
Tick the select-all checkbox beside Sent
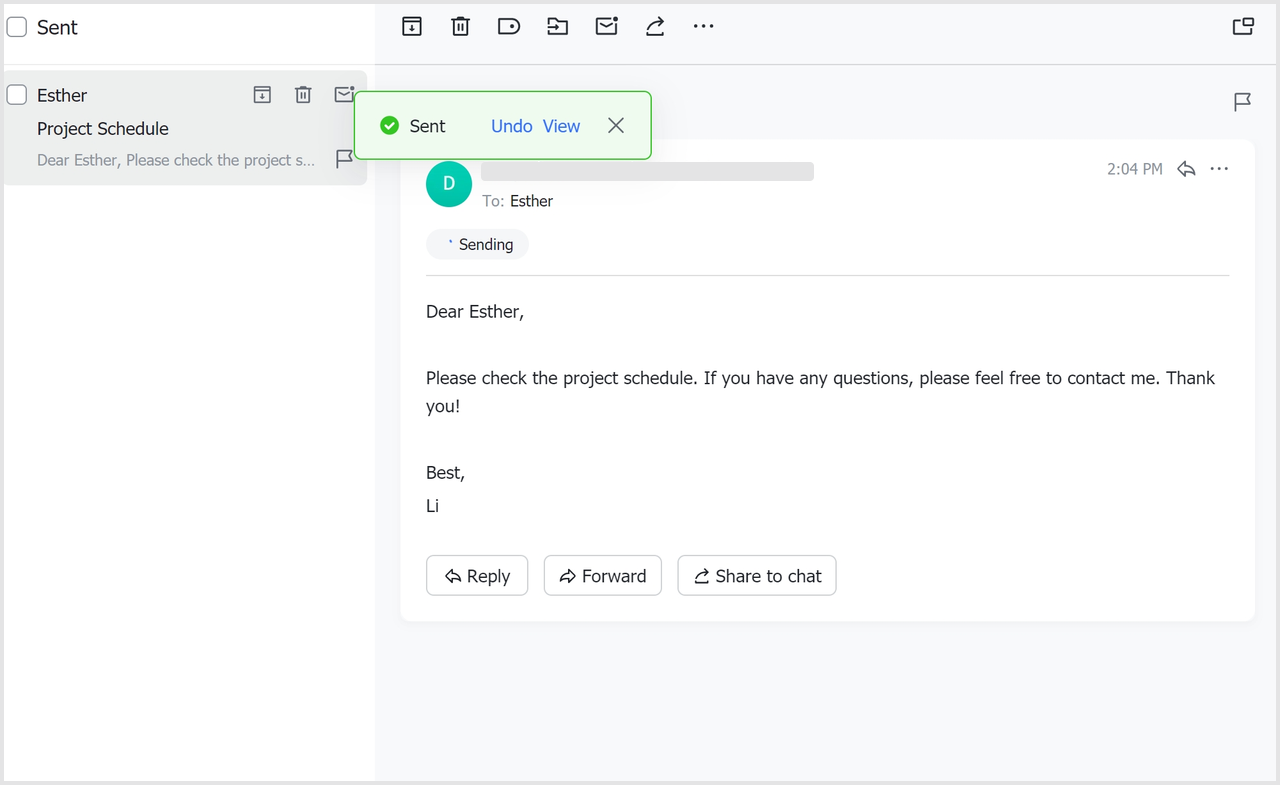[x=17, y=27]
